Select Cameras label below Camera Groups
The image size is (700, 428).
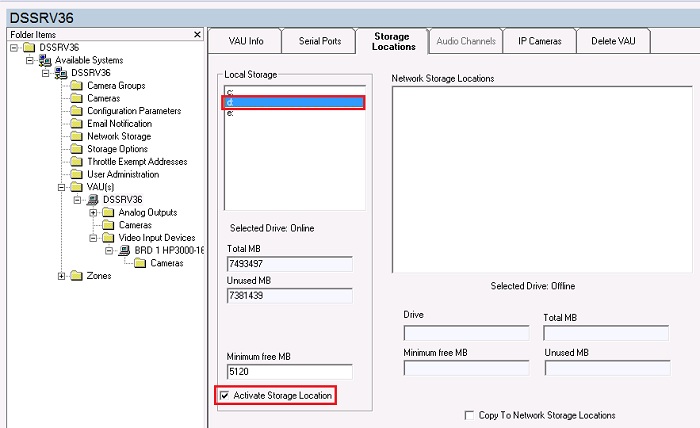pos(104,98)
